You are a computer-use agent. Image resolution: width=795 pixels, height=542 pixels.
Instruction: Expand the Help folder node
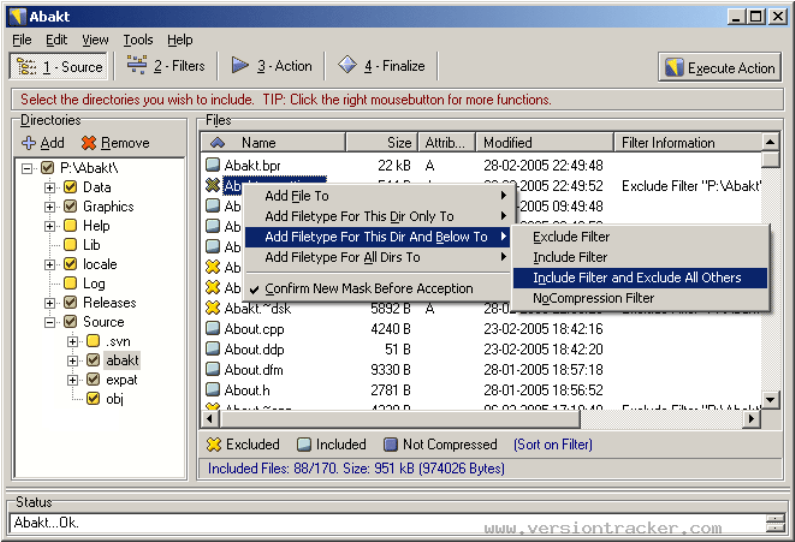[50, 226]
